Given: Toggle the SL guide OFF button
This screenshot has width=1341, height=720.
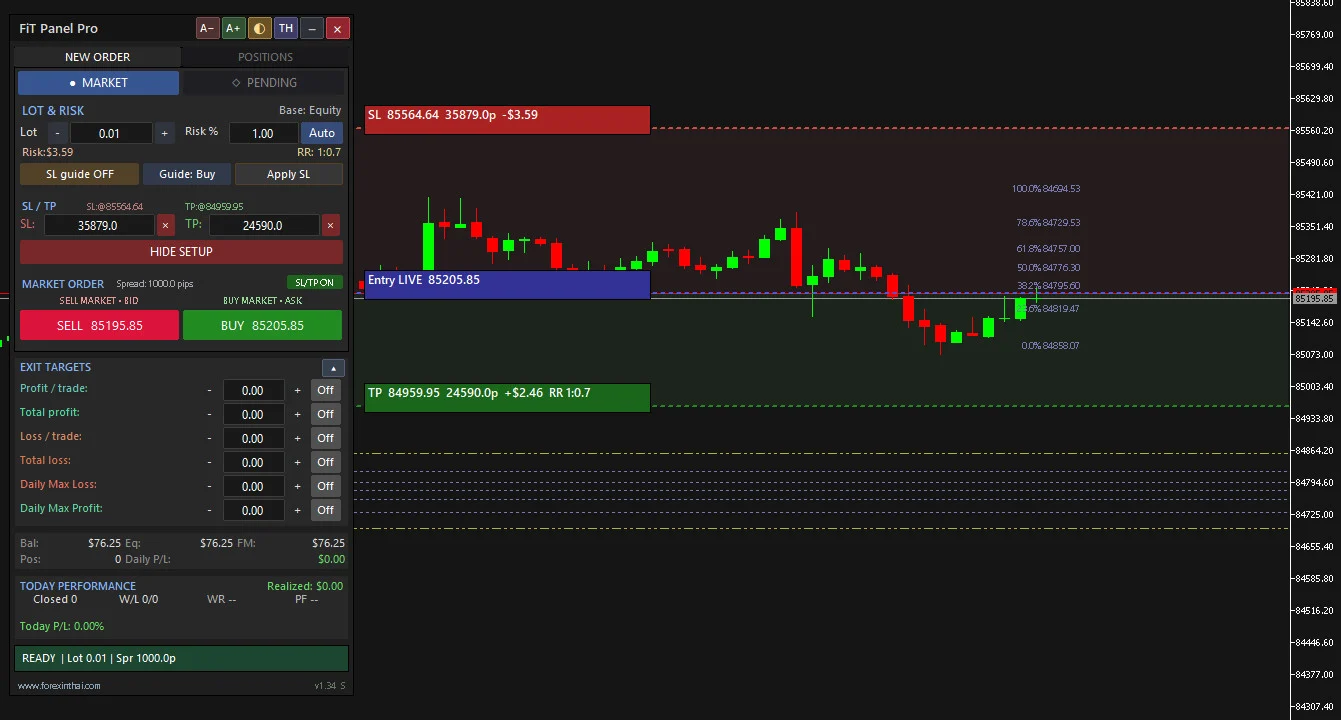Looking at the screenshot, I should pos(80,174).
